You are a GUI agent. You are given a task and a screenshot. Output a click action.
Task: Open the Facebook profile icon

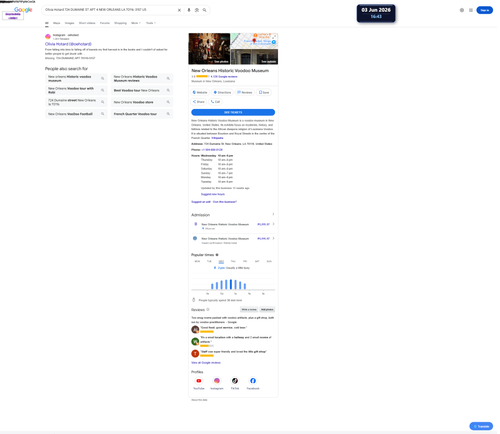253,381
